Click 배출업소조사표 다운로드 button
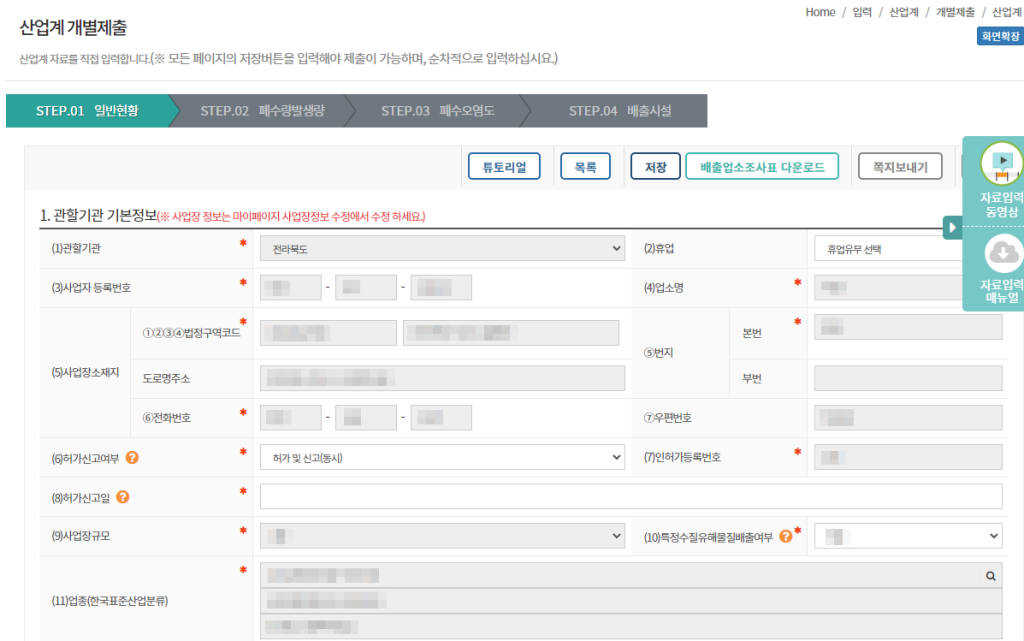Image resolution: width=1024 pixels, height=641 pixels. [762, 166]
